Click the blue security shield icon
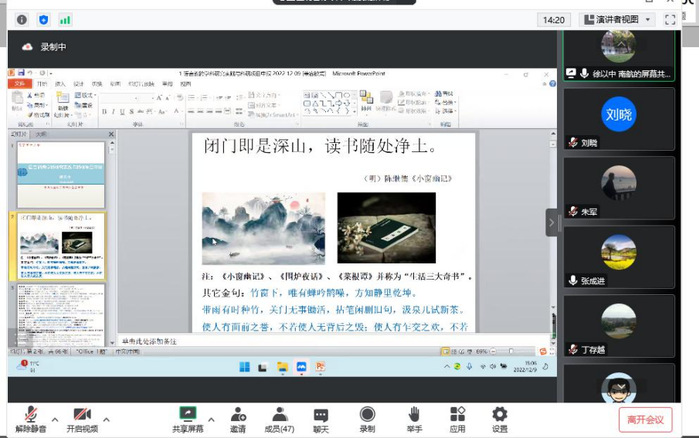Viewport: 699px width, 438px height. [x=43, y=19]
